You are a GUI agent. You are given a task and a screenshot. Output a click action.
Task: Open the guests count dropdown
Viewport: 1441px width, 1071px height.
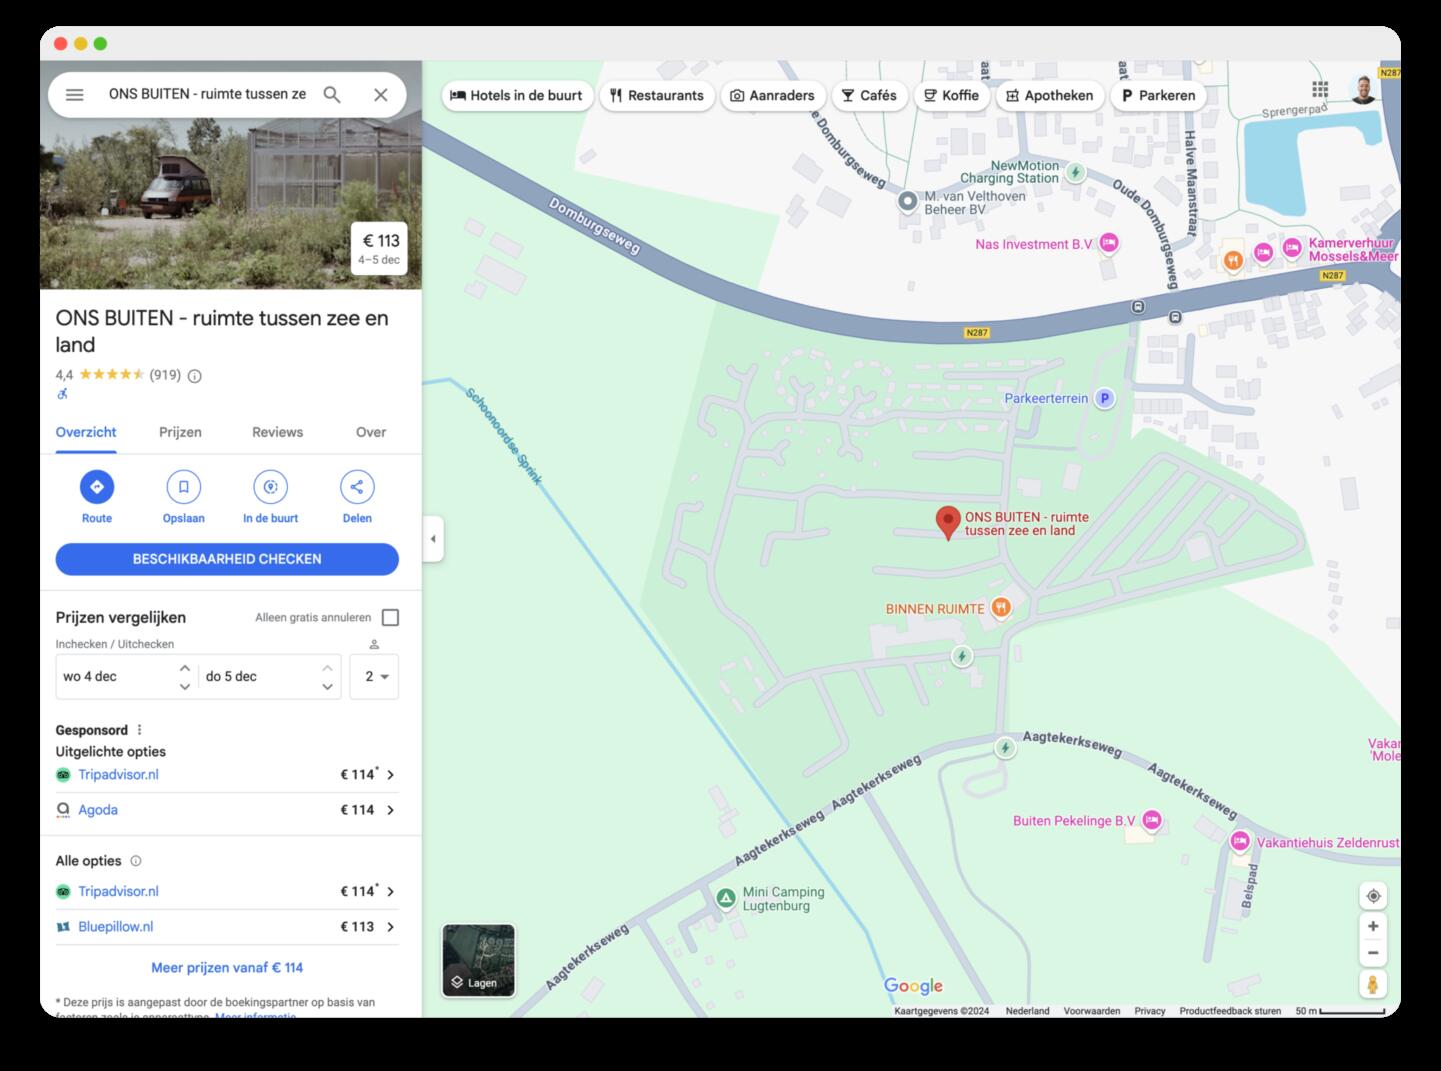(374, 677)
